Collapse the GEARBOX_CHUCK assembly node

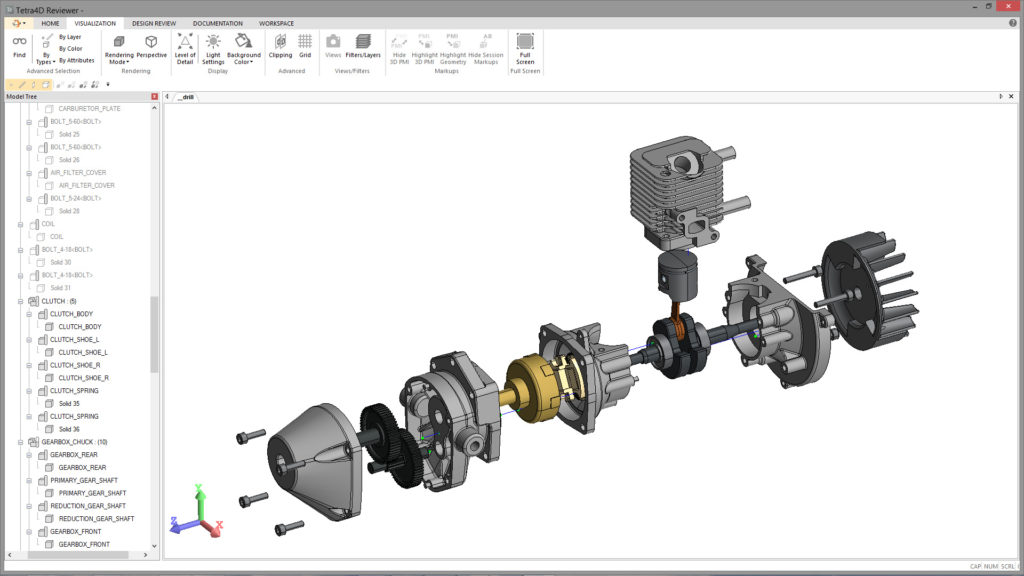pos(21,442)
